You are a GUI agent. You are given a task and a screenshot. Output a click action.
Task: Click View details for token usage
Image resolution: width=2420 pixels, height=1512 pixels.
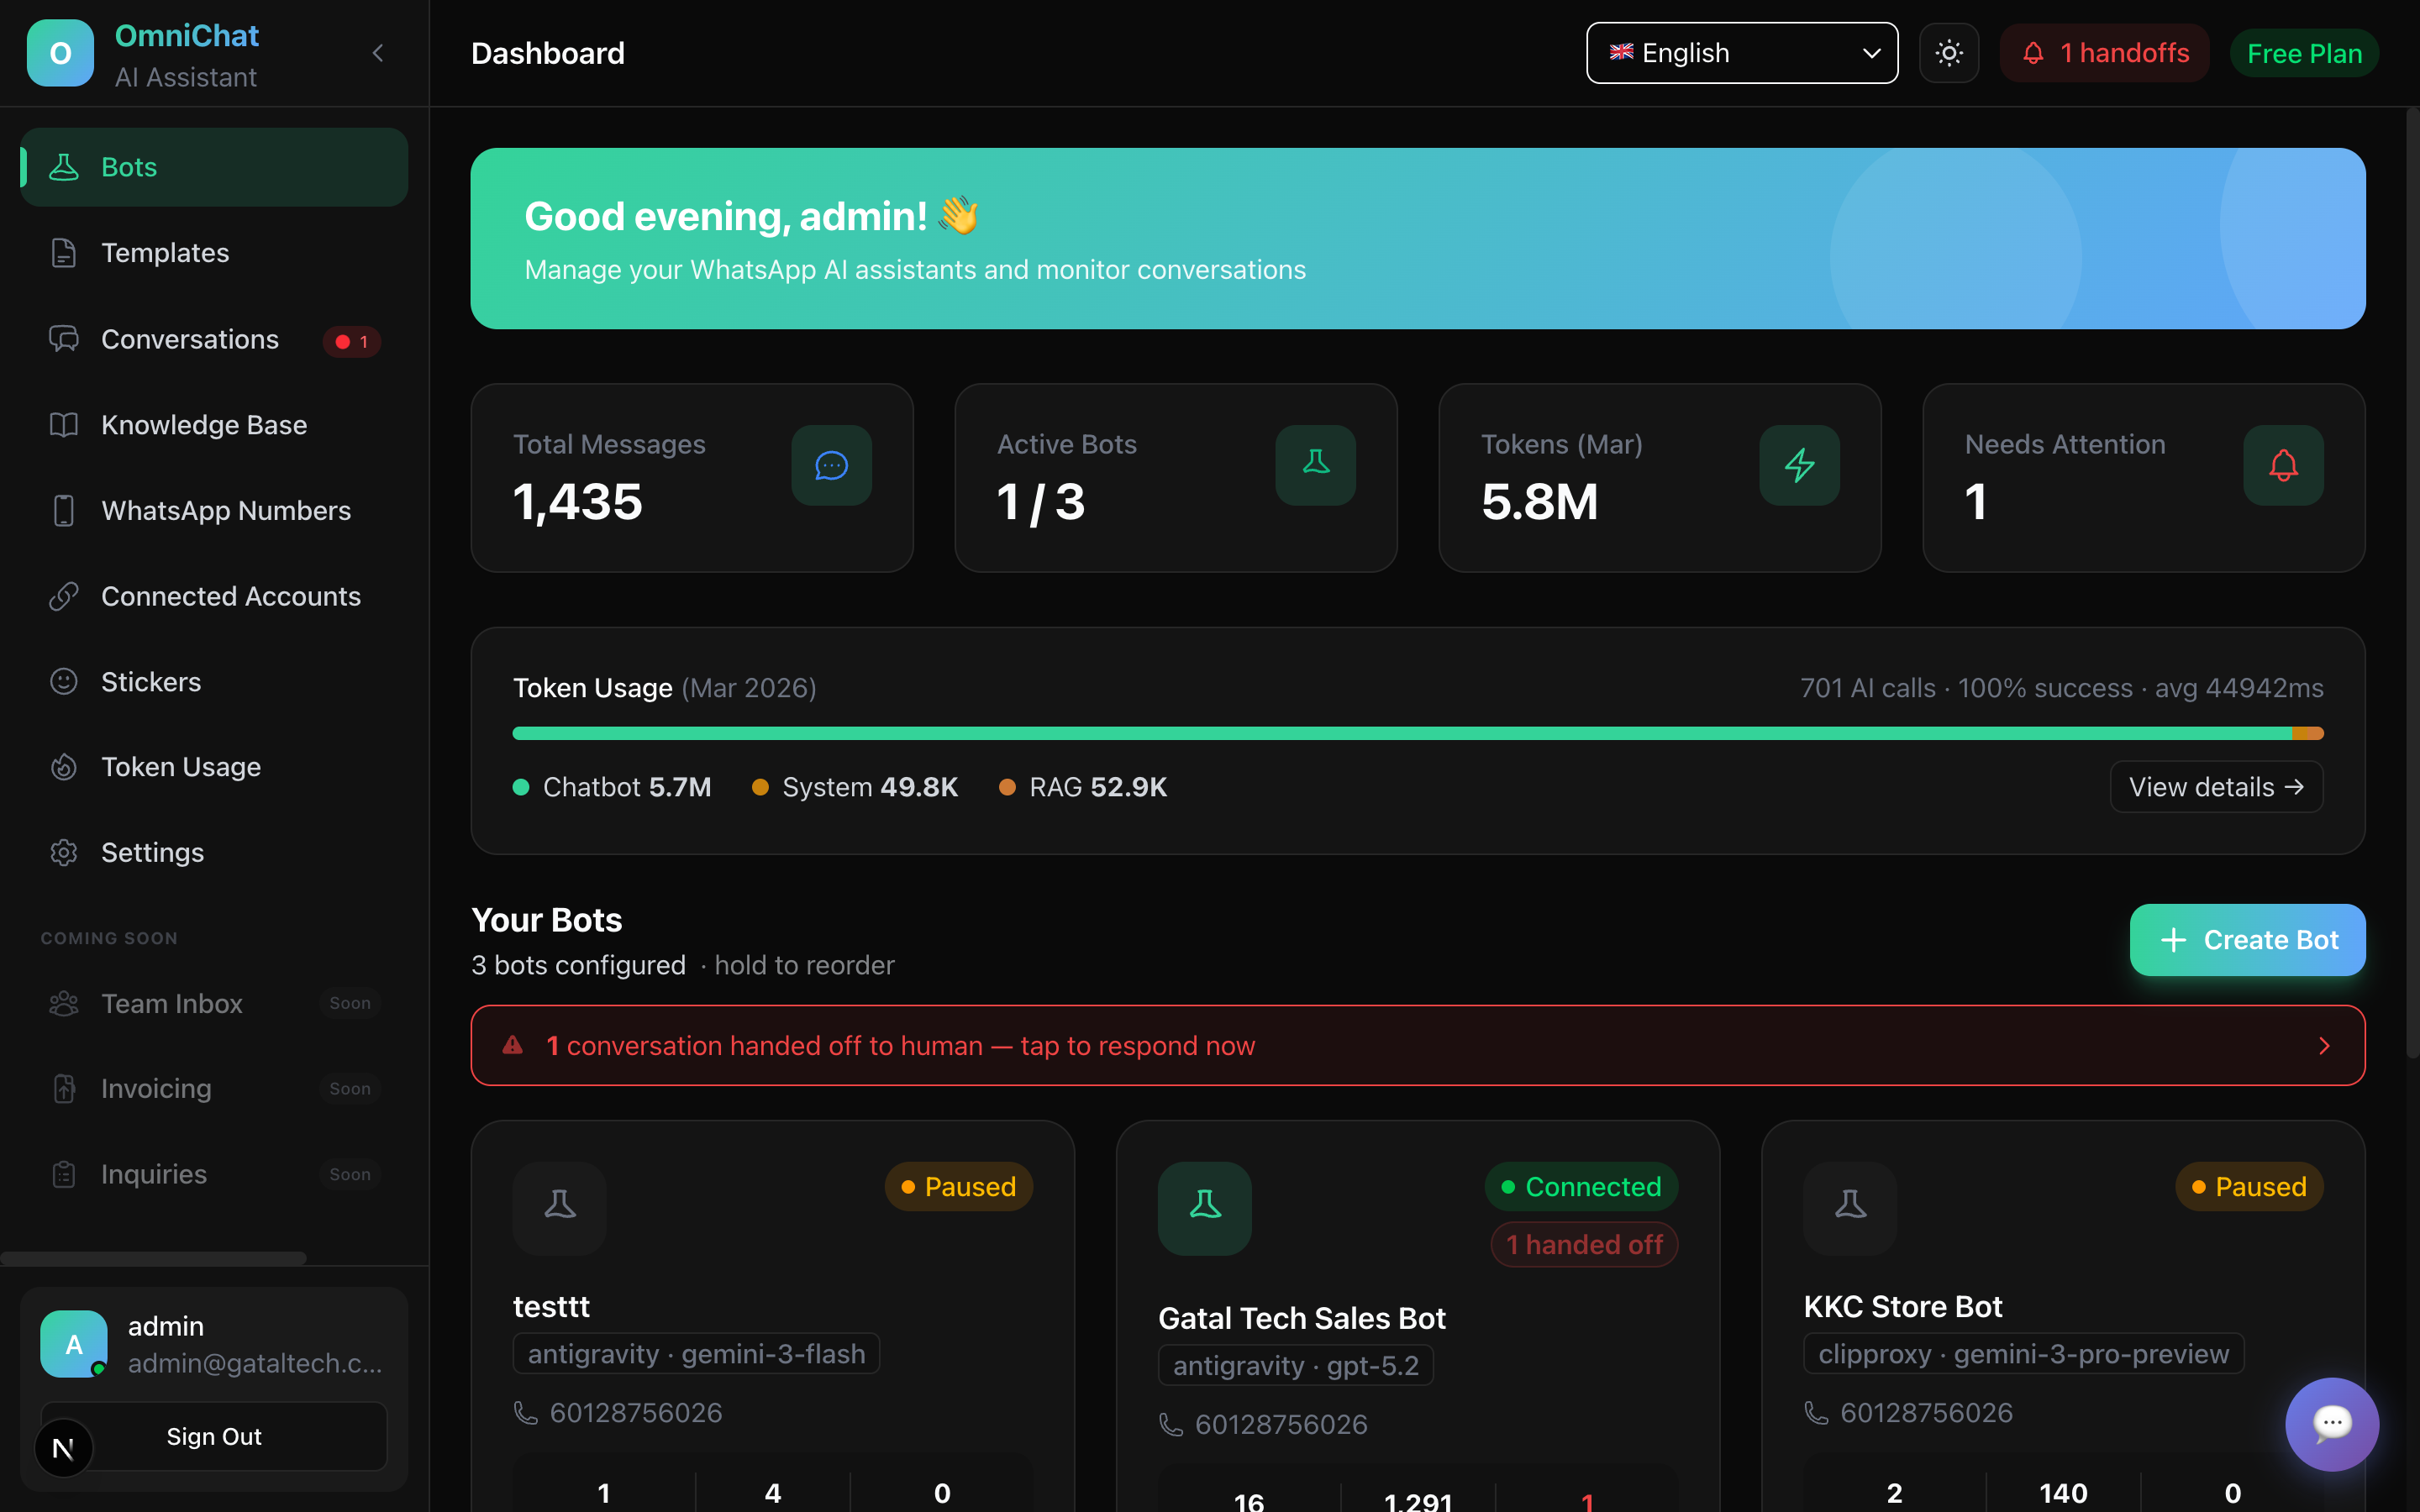click(x=2215, y=787)
